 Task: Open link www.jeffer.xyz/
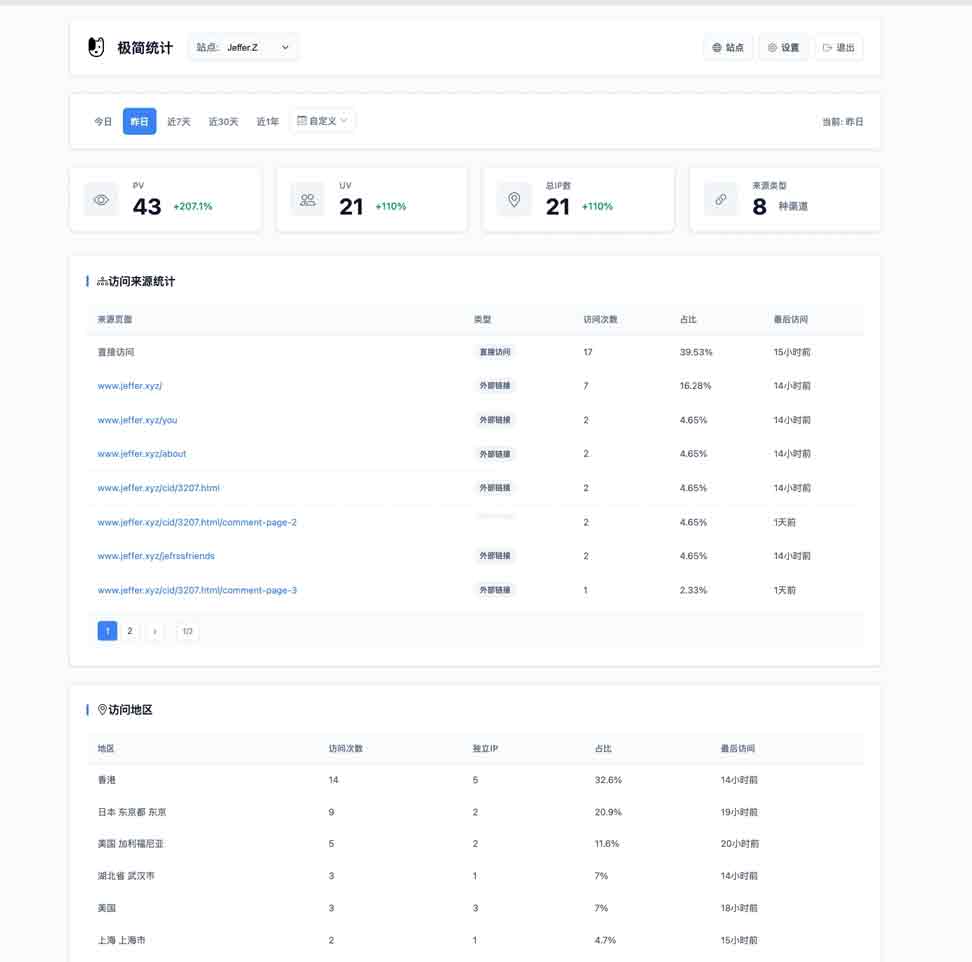pos(130,386)
